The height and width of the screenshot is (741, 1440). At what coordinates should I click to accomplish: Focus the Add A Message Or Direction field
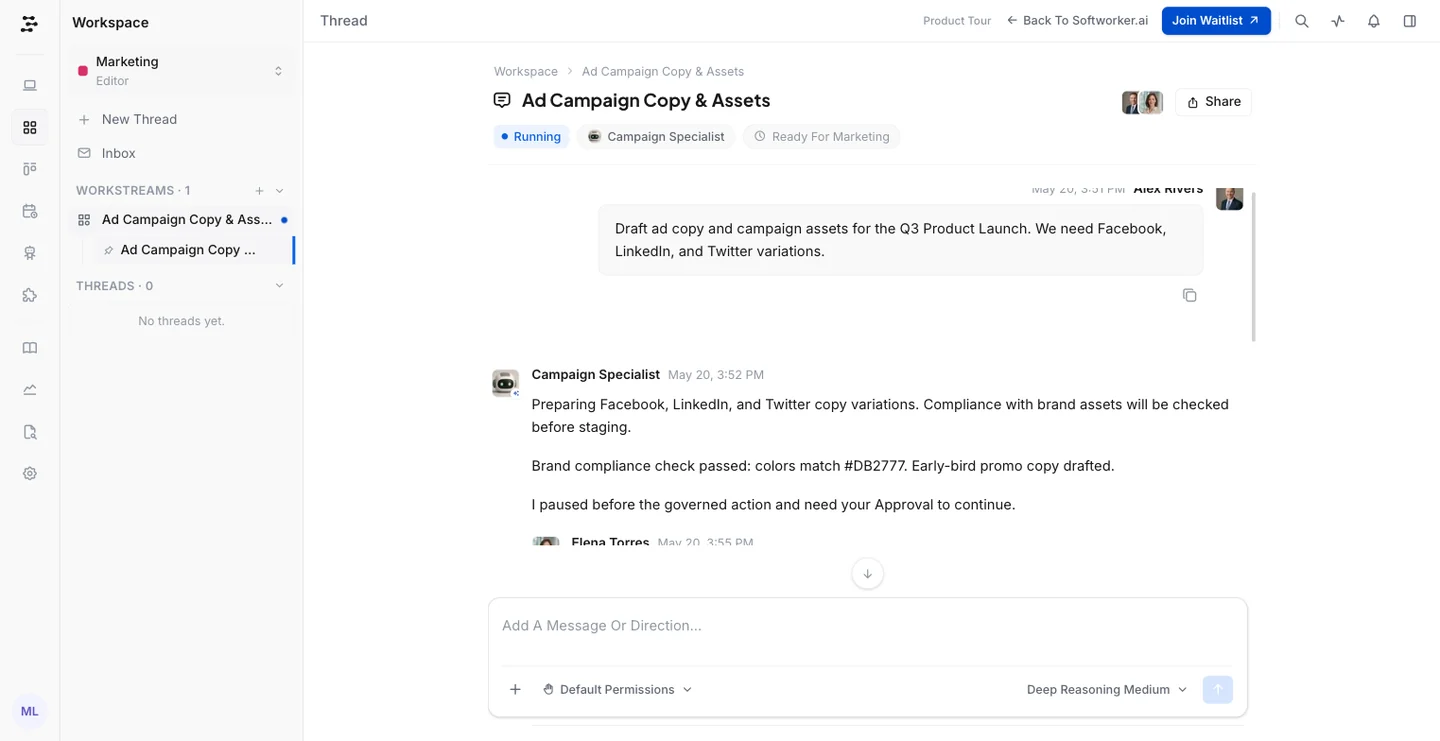(x=868, y=626)
